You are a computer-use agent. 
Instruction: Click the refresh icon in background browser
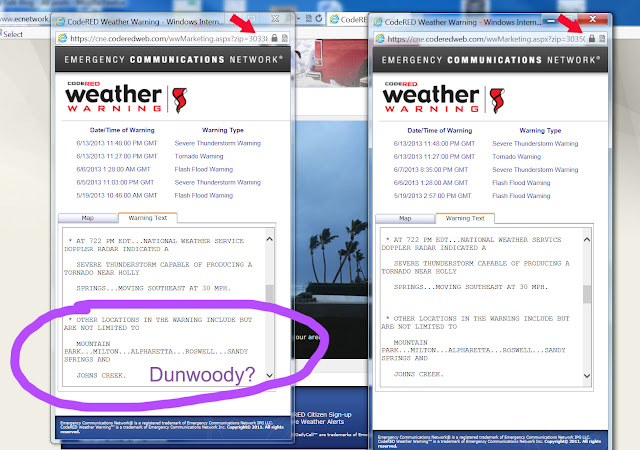[x=319, y=18]
